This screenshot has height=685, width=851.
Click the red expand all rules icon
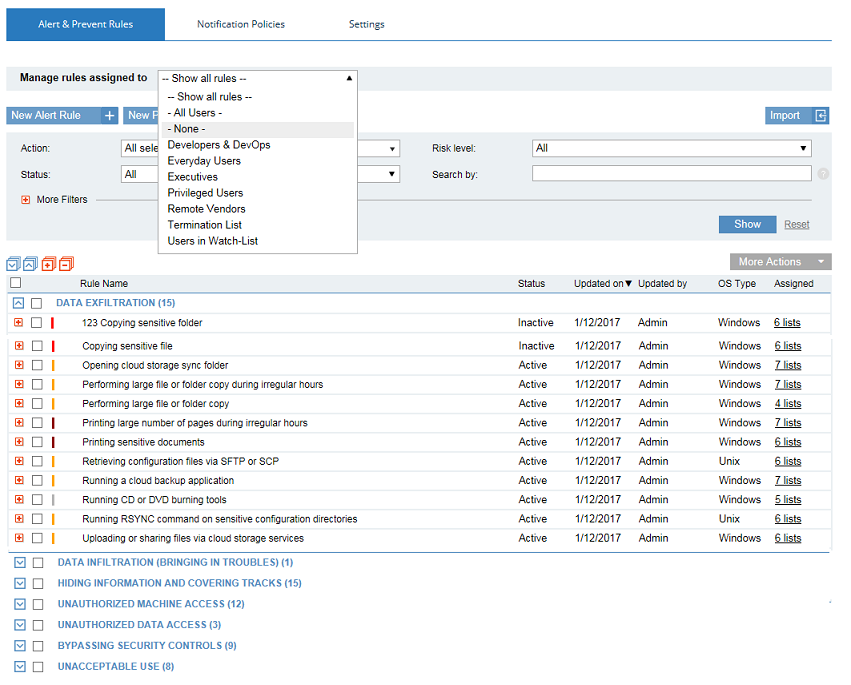pos(48,264)
